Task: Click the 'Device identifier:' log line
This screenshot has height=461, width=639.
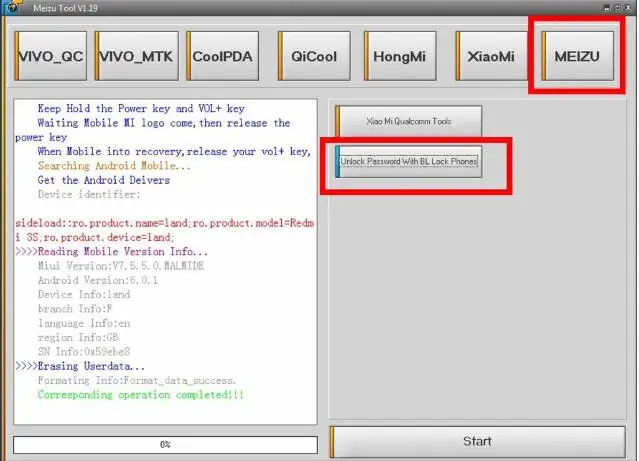Action: click(x=89, y=194)
